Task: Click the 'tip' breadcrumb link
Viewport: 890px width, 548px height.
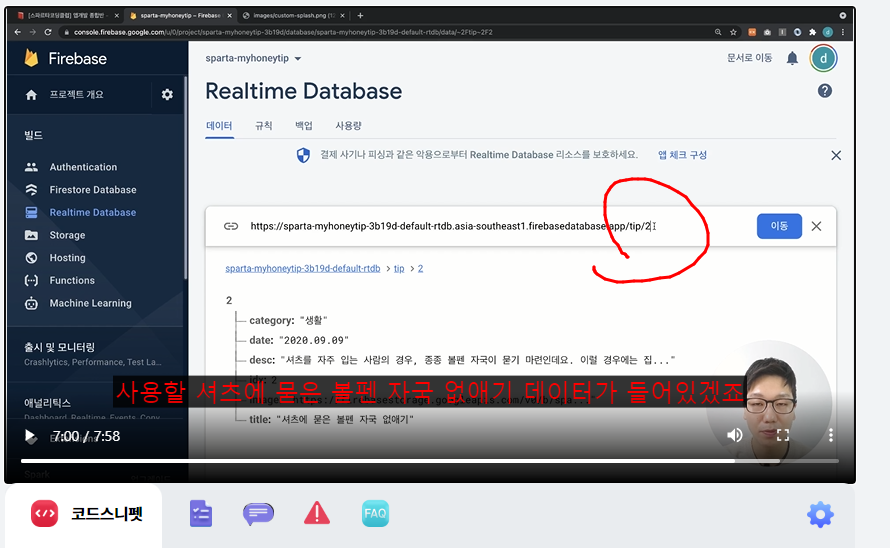Action: click(x=399, y=269)
